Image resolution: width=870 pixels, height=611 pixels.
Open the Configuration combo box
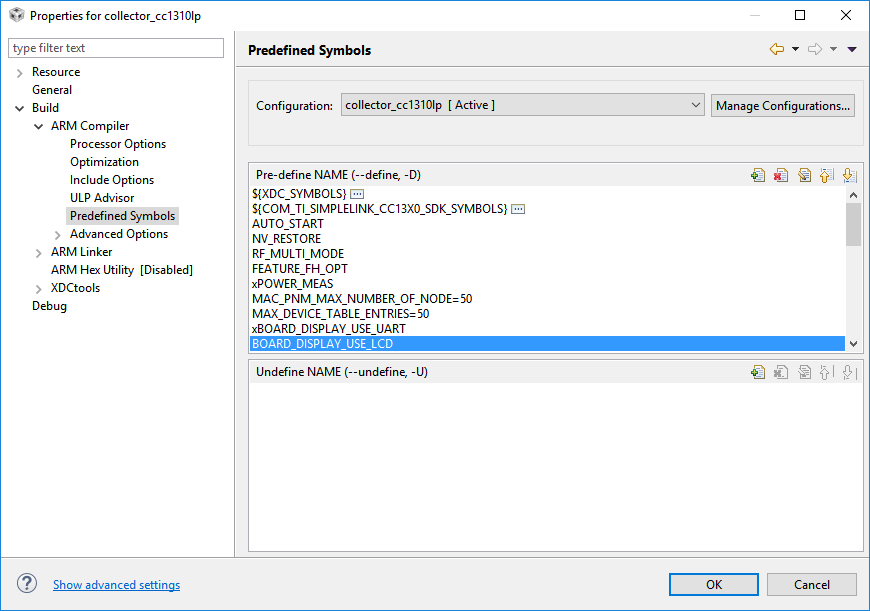[x=523, y=105]
